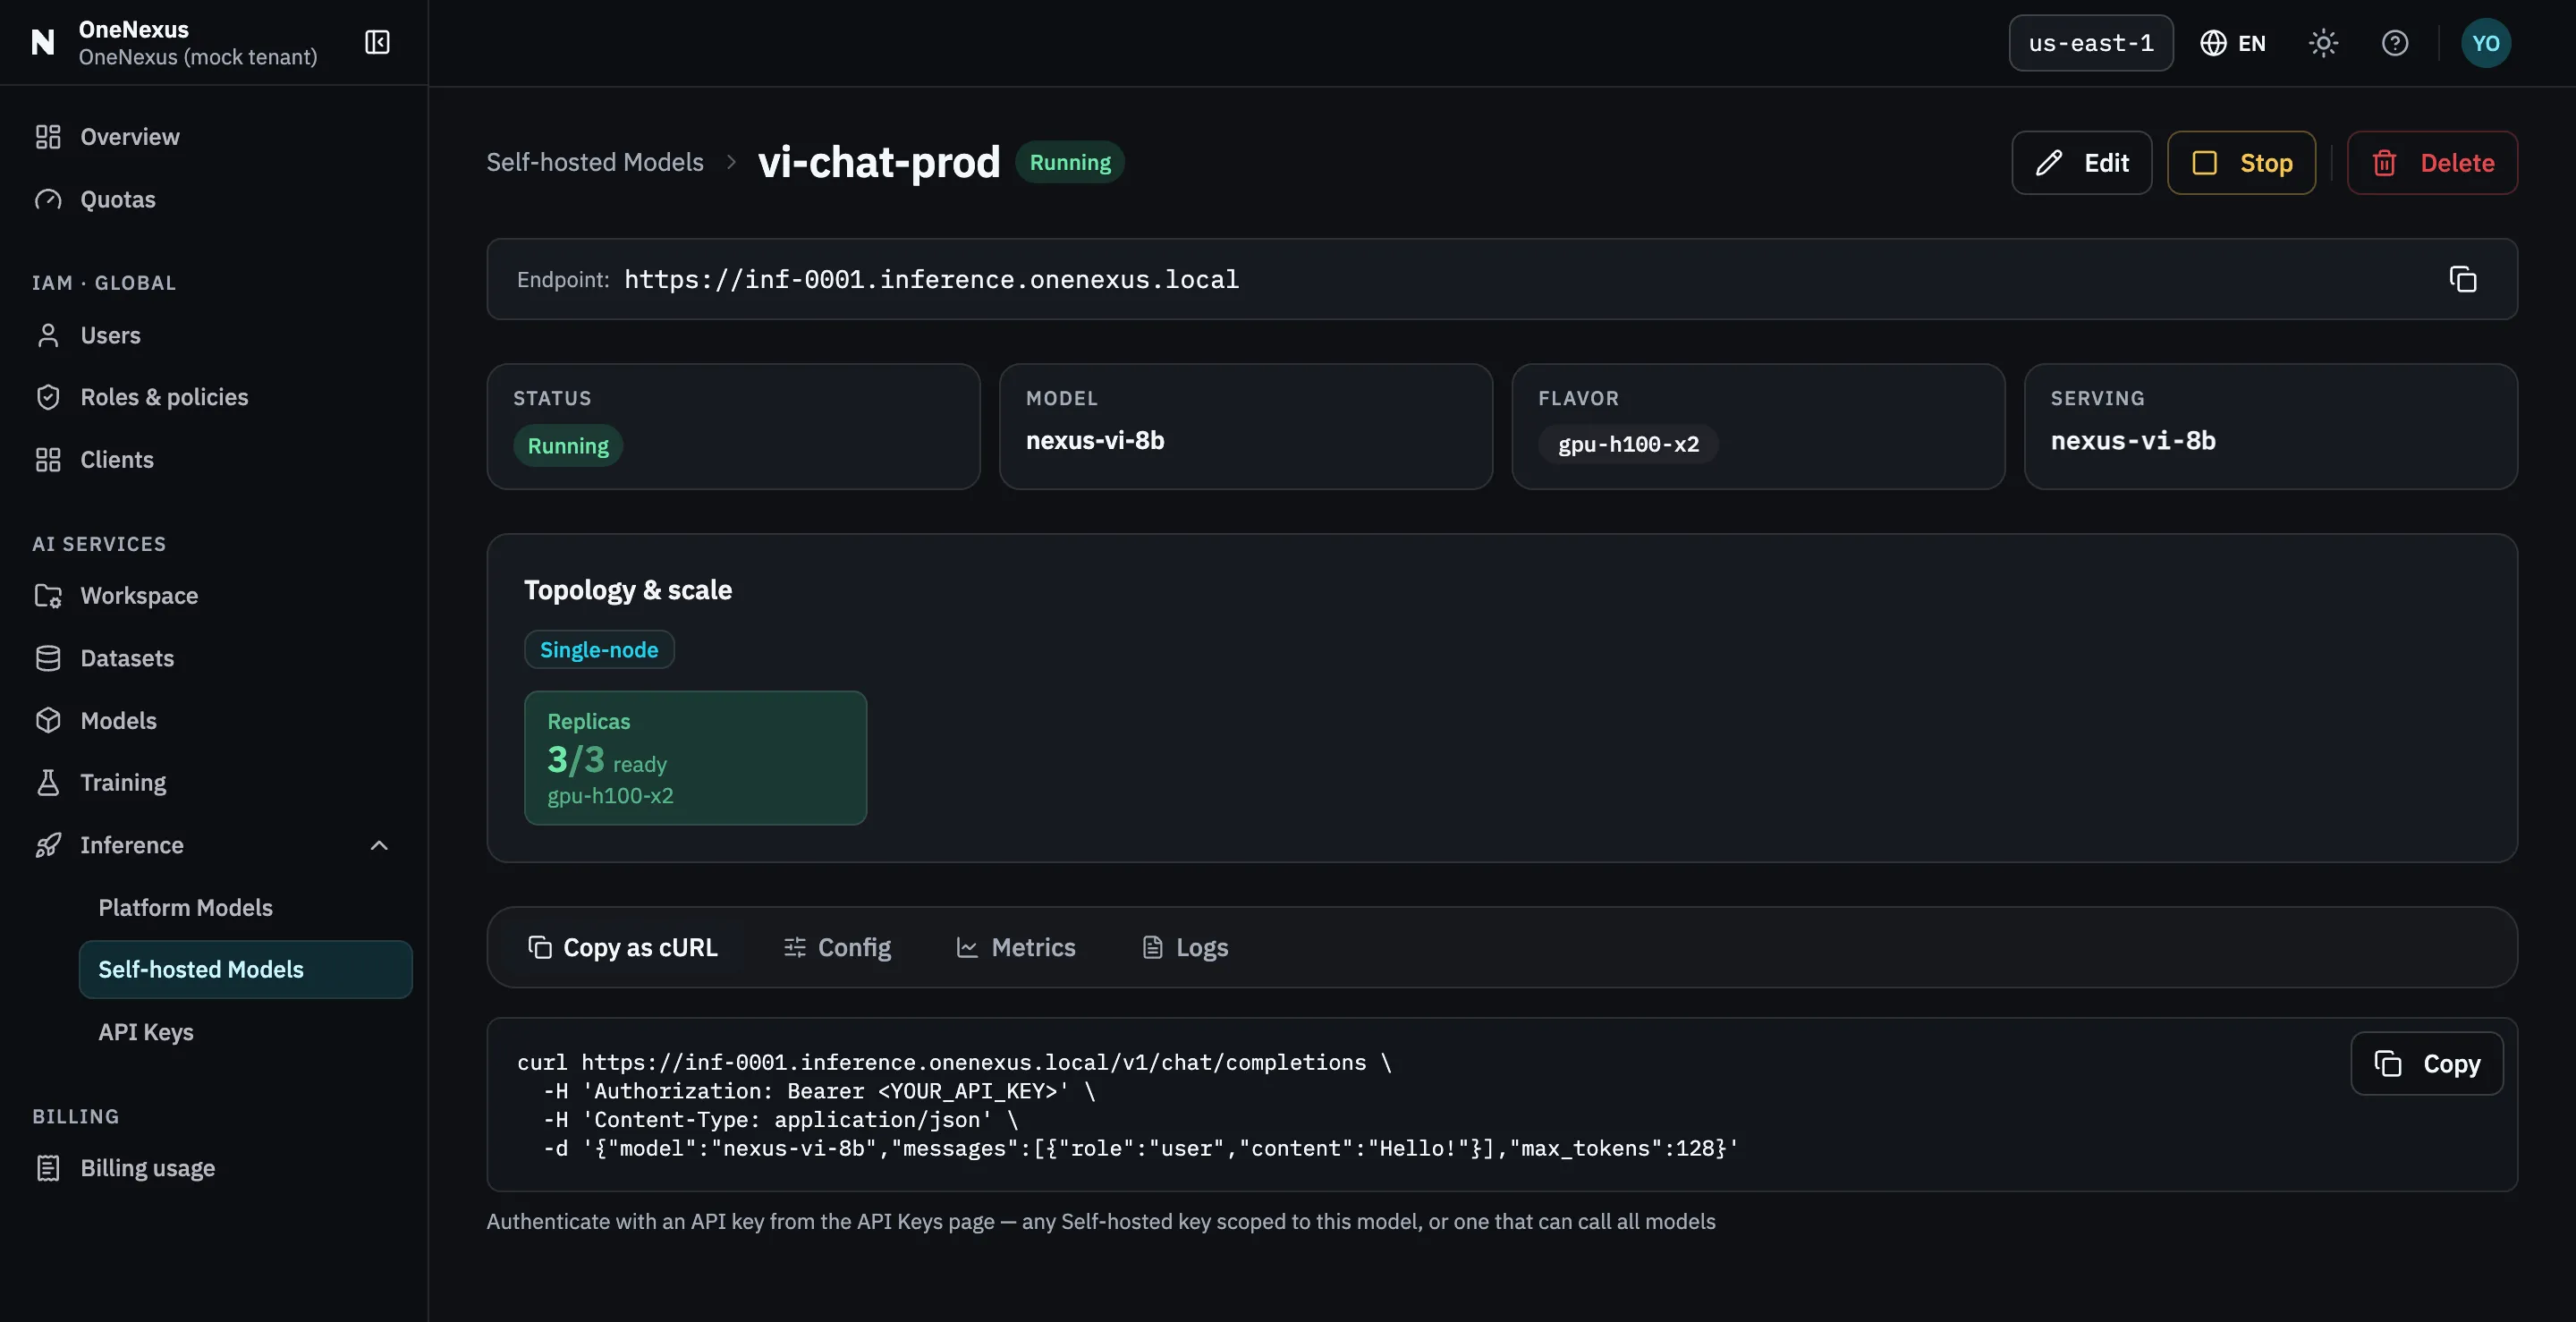The height and width of the screenshot is (1322, 2576).
Task: Collapse the sidebar panel icon
Action: coord(377,42)
